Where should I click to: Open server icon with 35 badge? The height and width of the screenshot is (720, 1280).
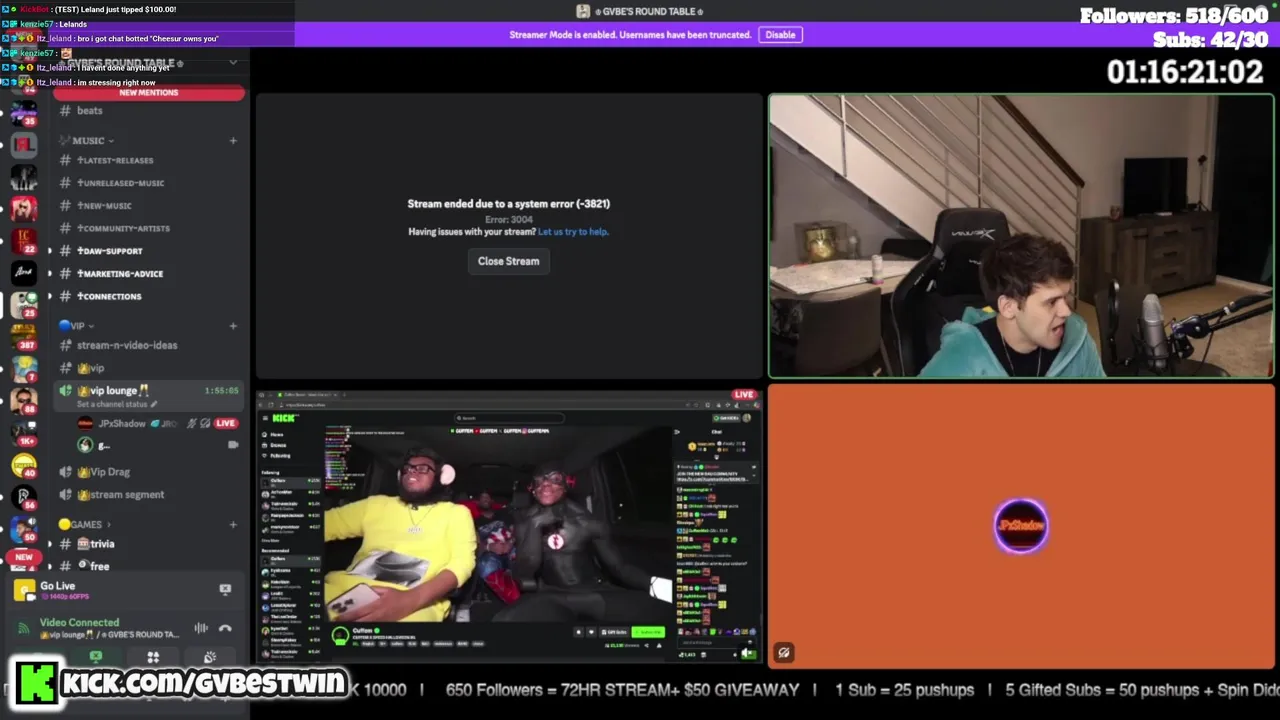click(x=23, y=112)
